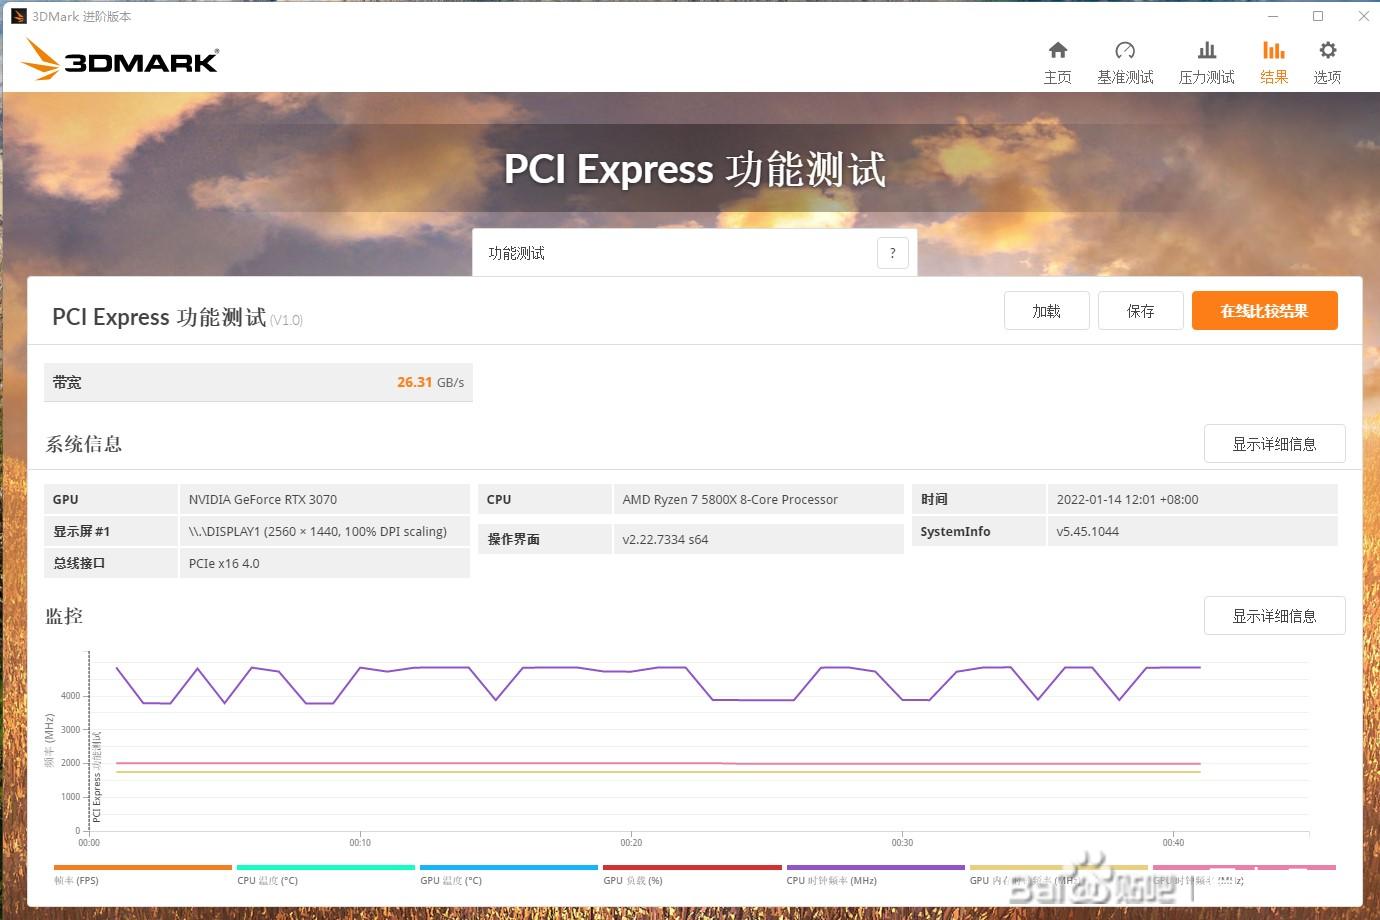Open the 基准测试 benchmarks tab

pyautogui.click(x=1125, y=62)
